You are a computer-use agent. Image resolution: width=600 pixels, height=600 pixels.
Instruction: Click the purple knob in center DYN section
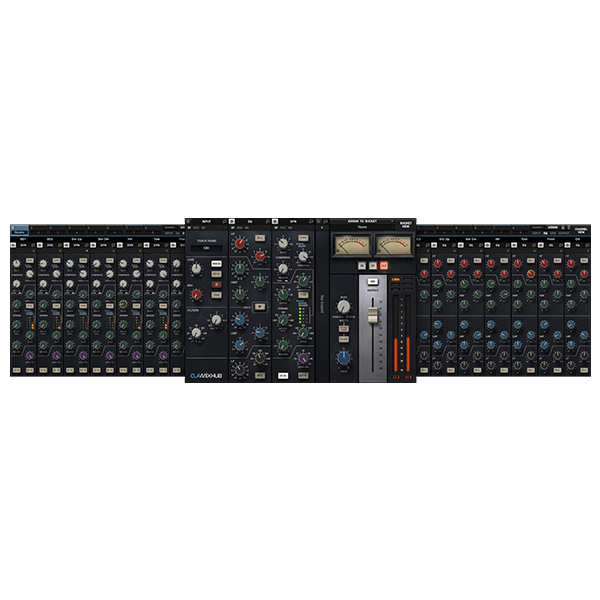(302, 356)
